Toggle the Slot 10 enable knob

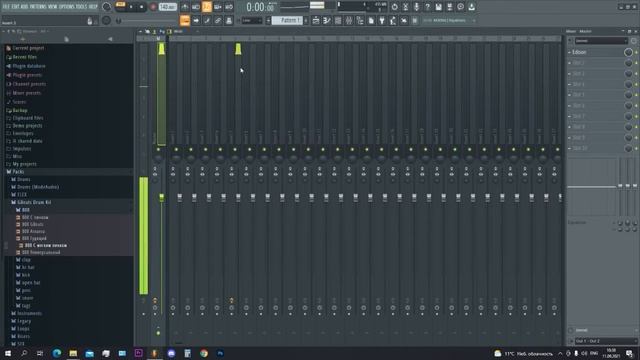pyautogui.click(x=628, y=149)
